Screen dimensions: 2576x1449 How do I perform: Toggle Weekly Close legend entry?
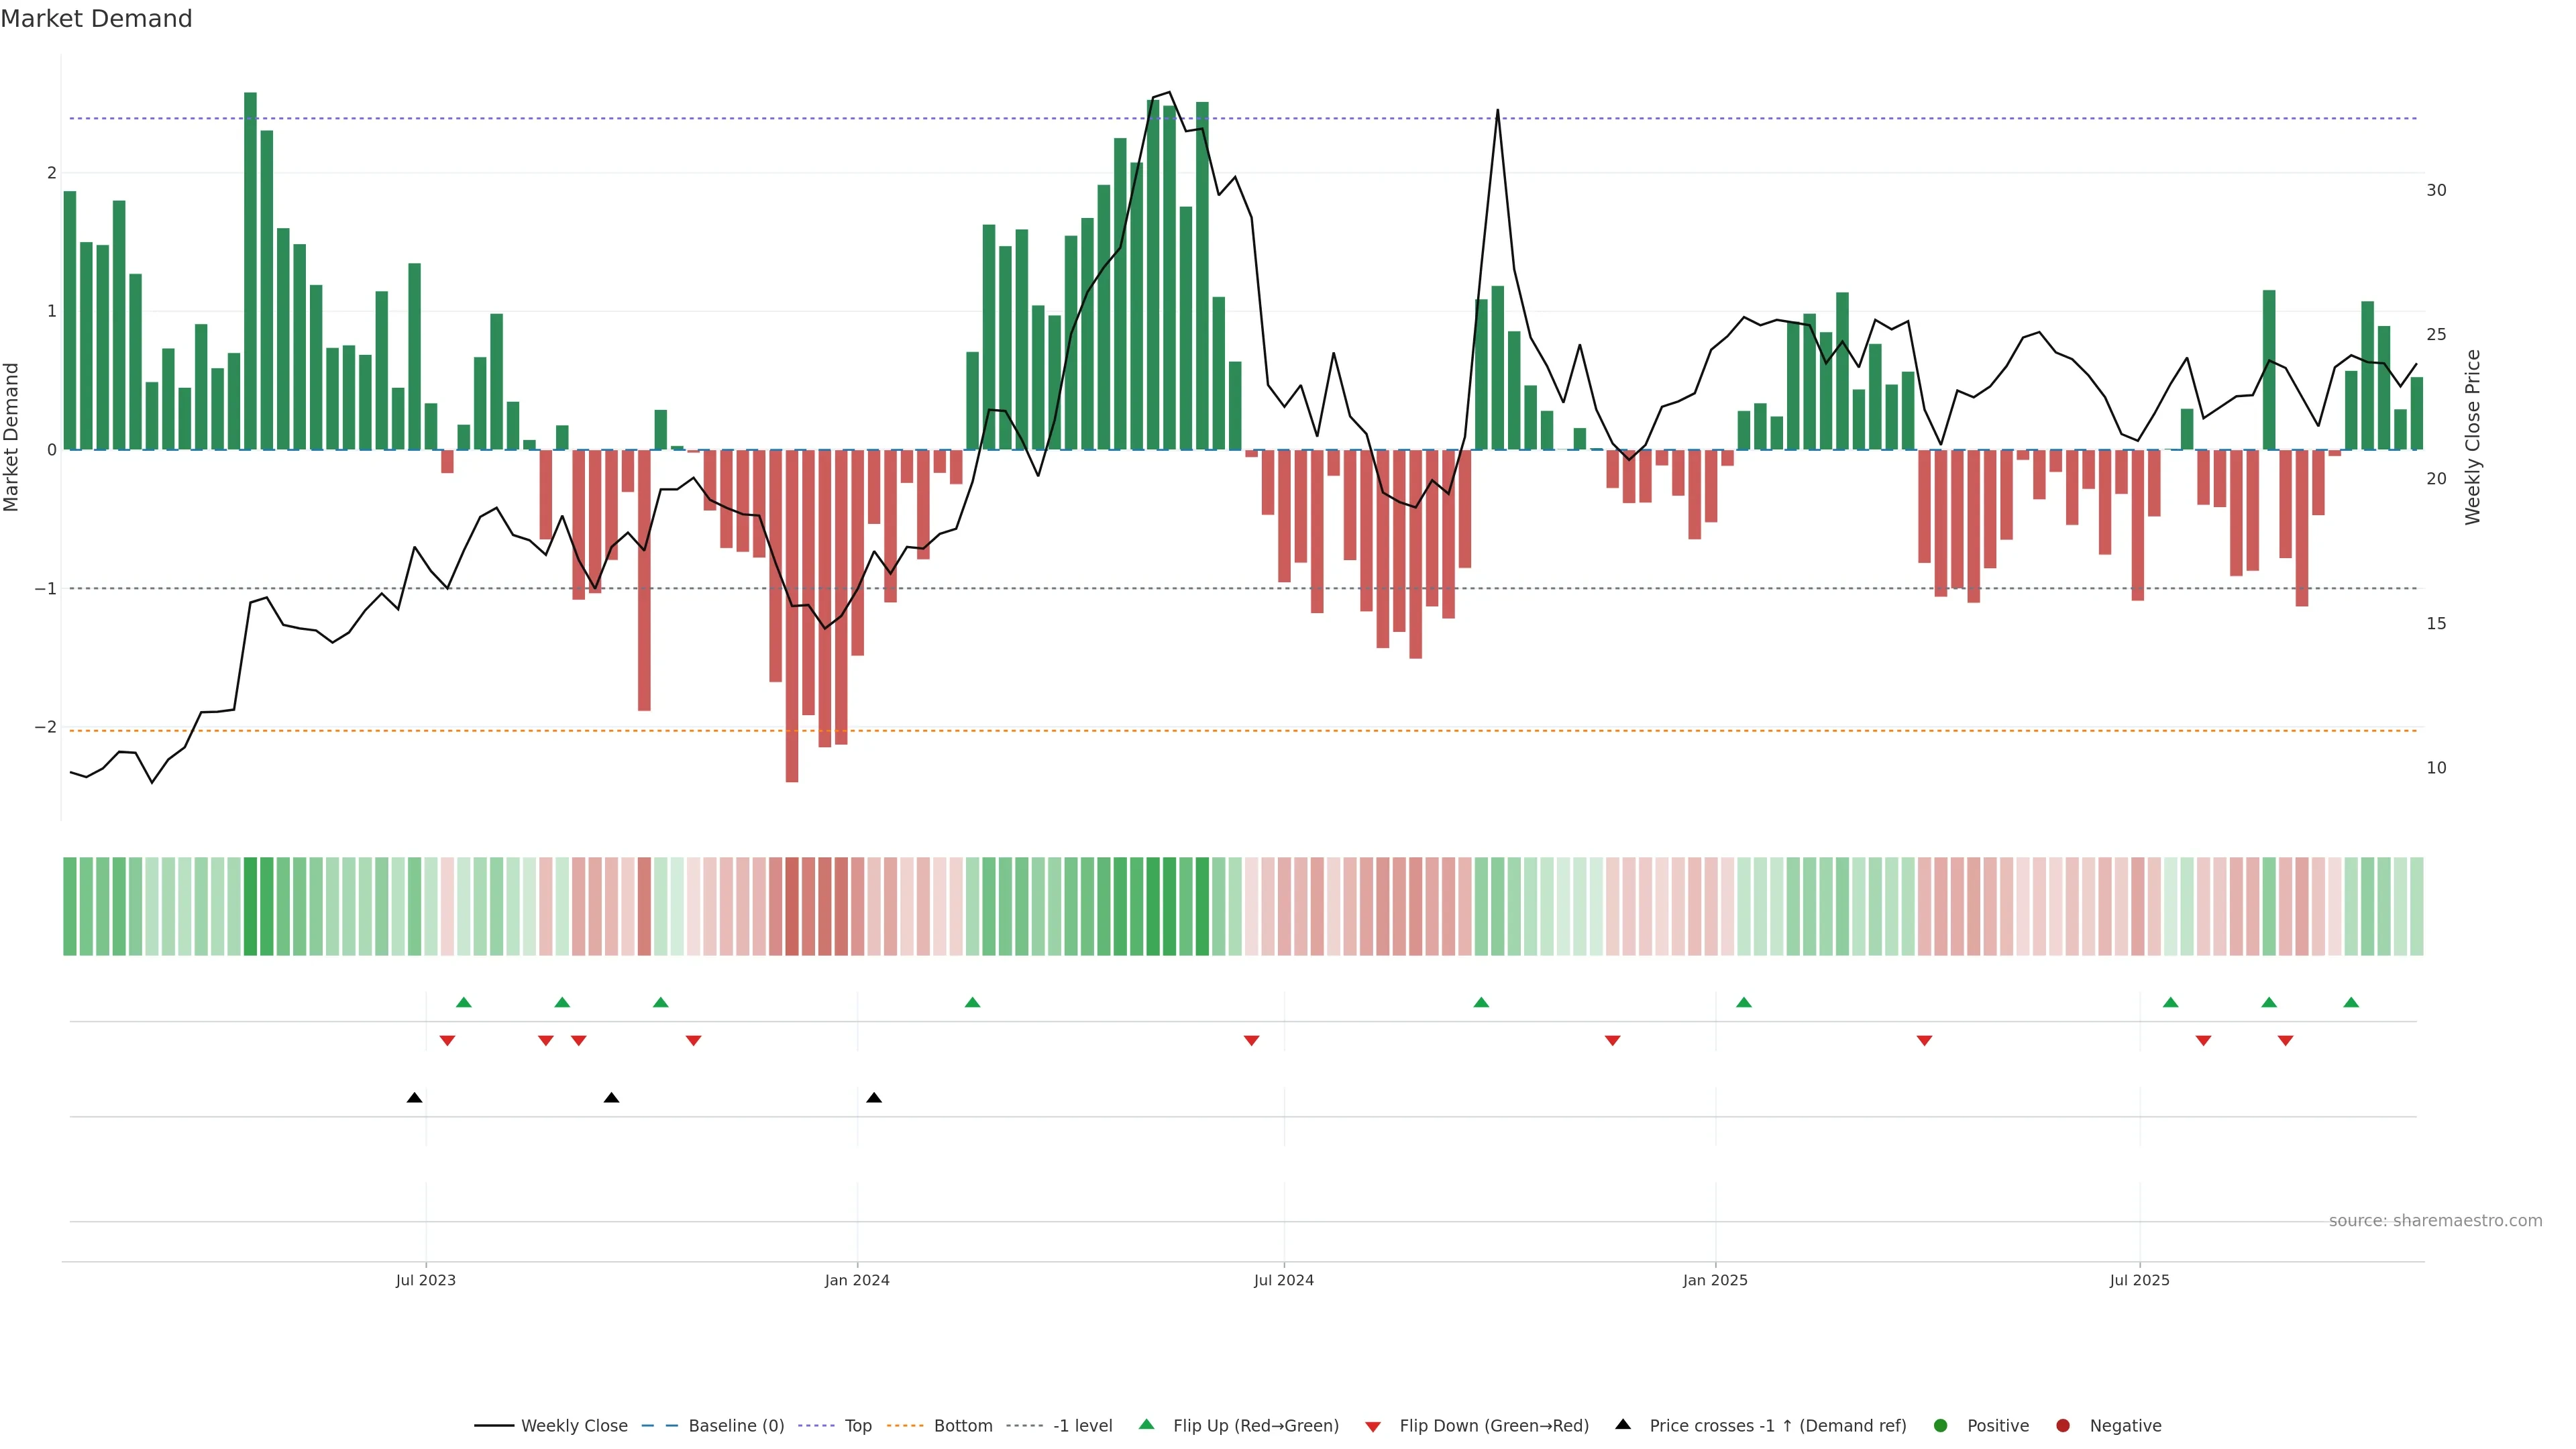tap(573, 1426)
